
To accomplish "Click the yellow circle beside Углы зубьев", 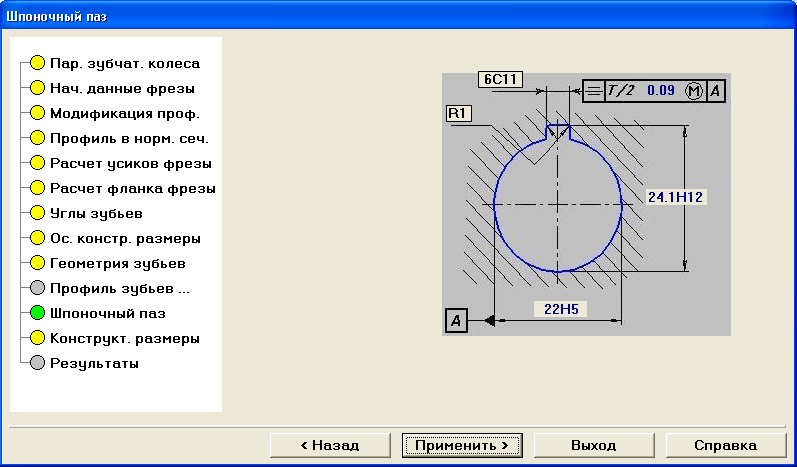I will pyautogui.click(x=37, y=213).
